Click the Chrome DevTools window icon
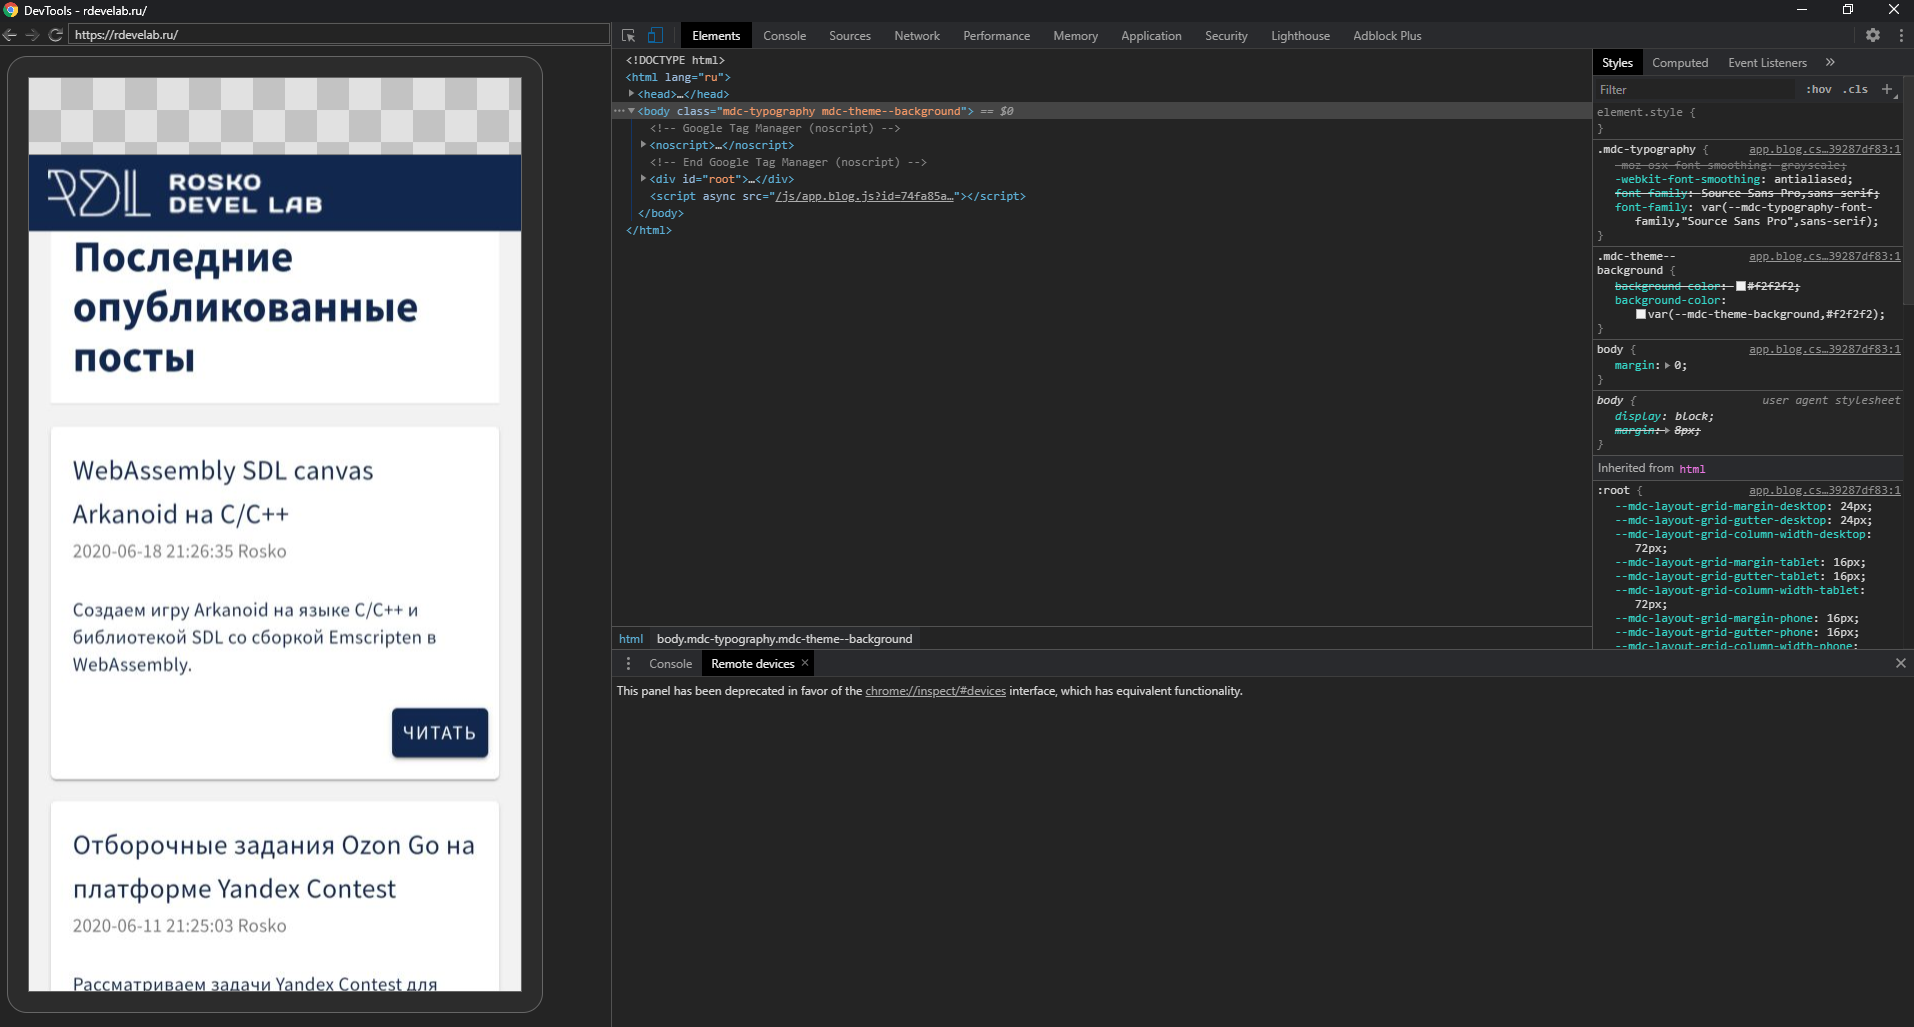The height and width of the screenshot is (1027, 1914). [x=11, y=10]
